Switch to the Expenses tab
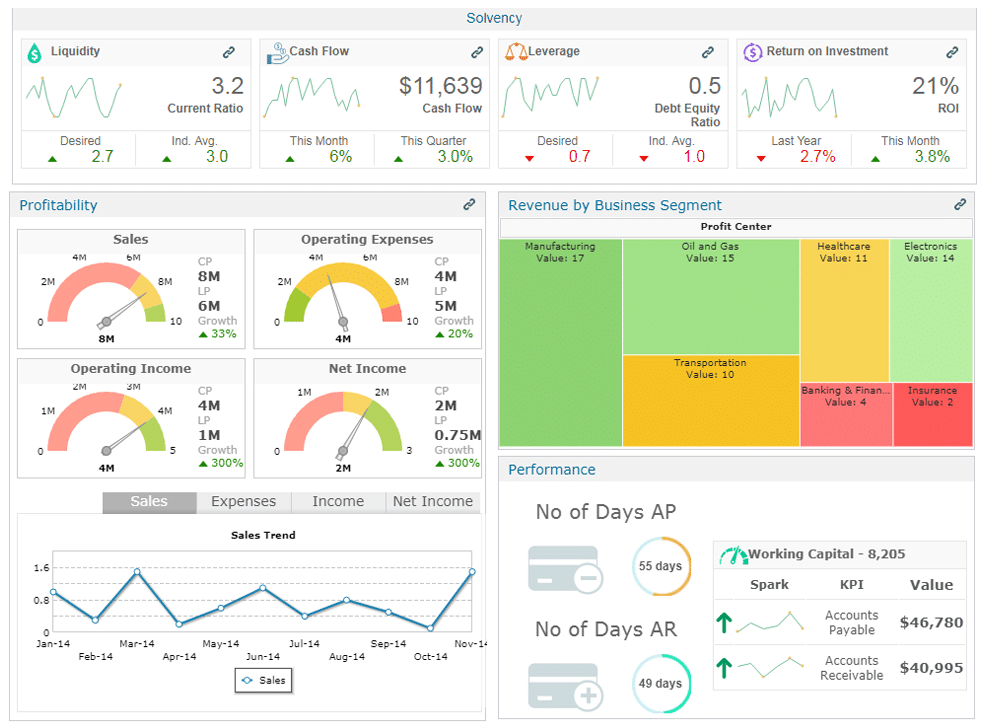The height and width of the screenshot is (728, 985). [x=243, y=502]
